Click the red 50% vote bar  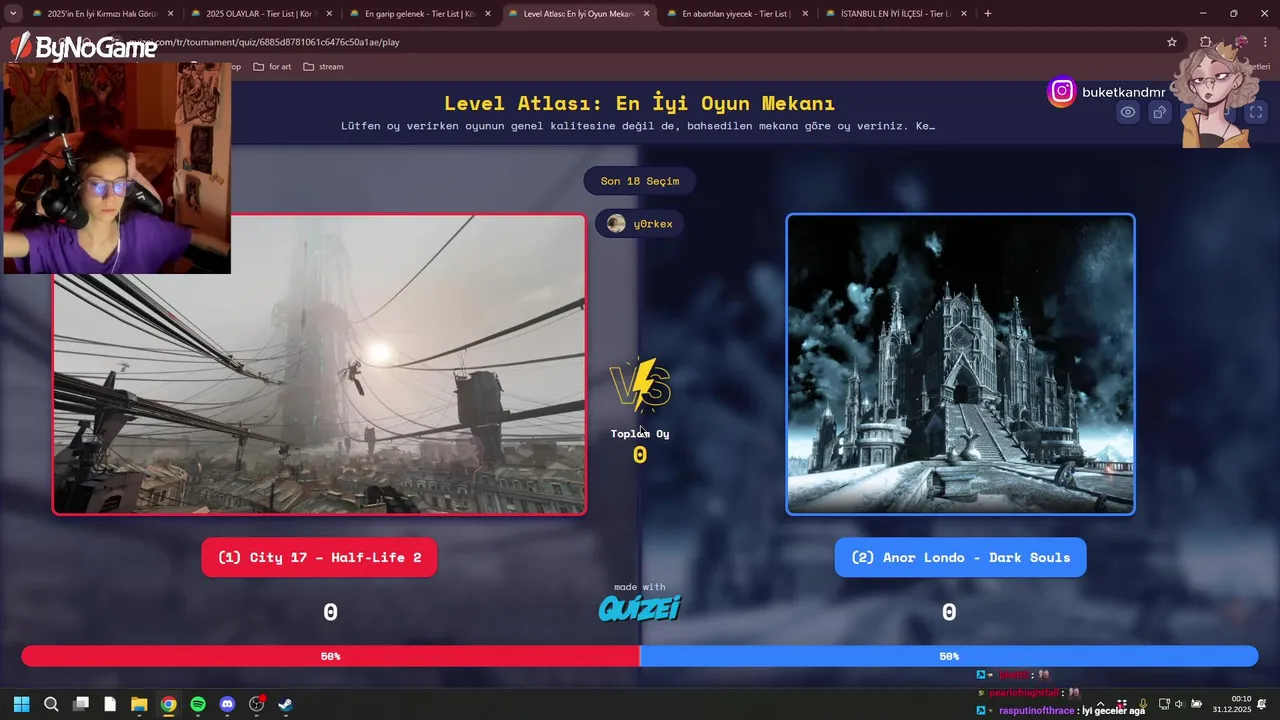(x=330, y=656)
